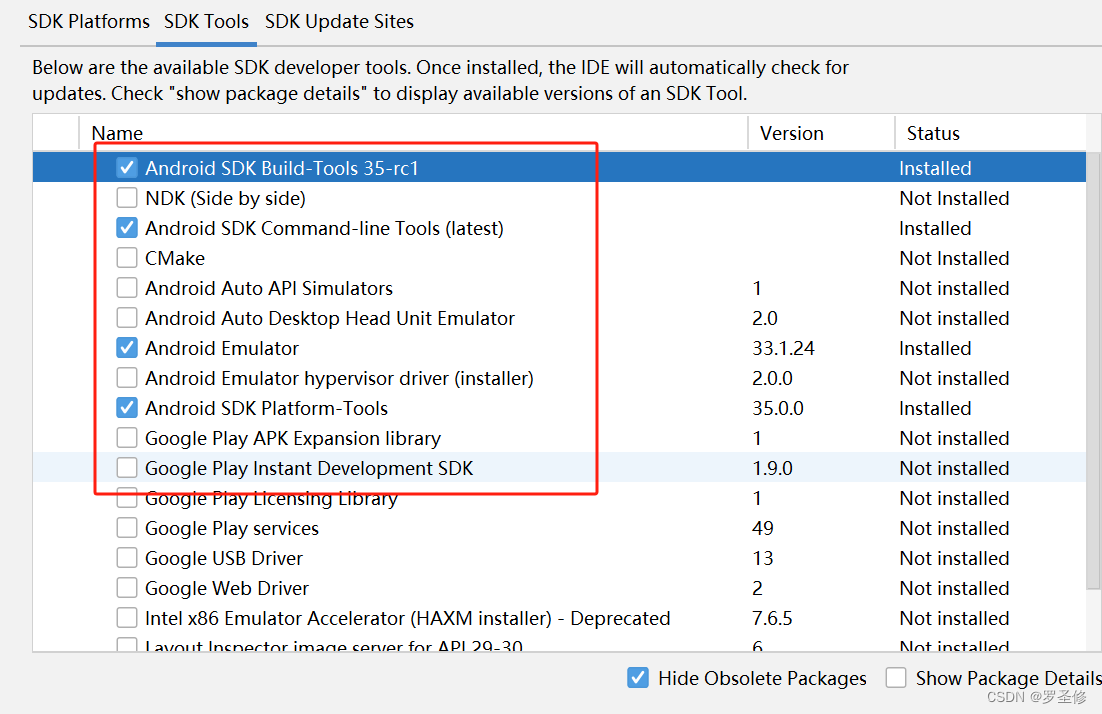Click 'Installed' status of Android Emulator row
This screenshot has height=714, width=1102.
(x=935, y=349)
